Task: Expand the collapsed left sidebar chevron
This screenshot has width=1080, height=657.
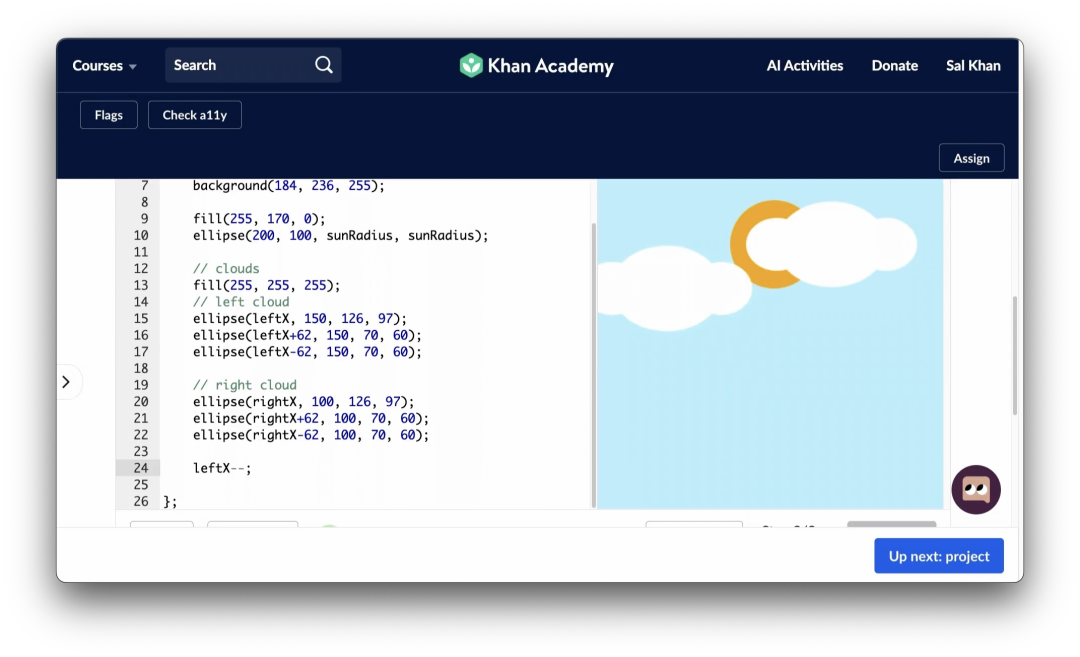Action: pyautogui.click(x=66, y=382)
